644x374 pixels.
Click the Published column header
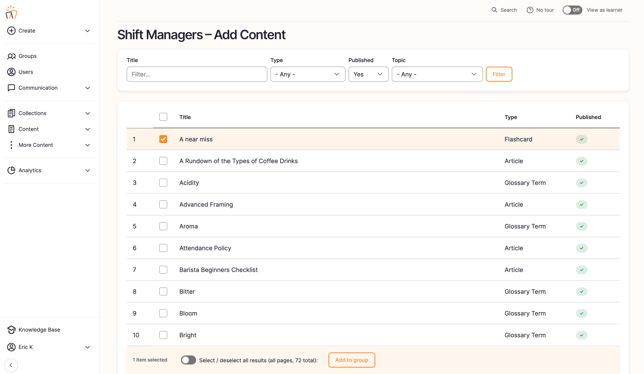click(588, 117)
